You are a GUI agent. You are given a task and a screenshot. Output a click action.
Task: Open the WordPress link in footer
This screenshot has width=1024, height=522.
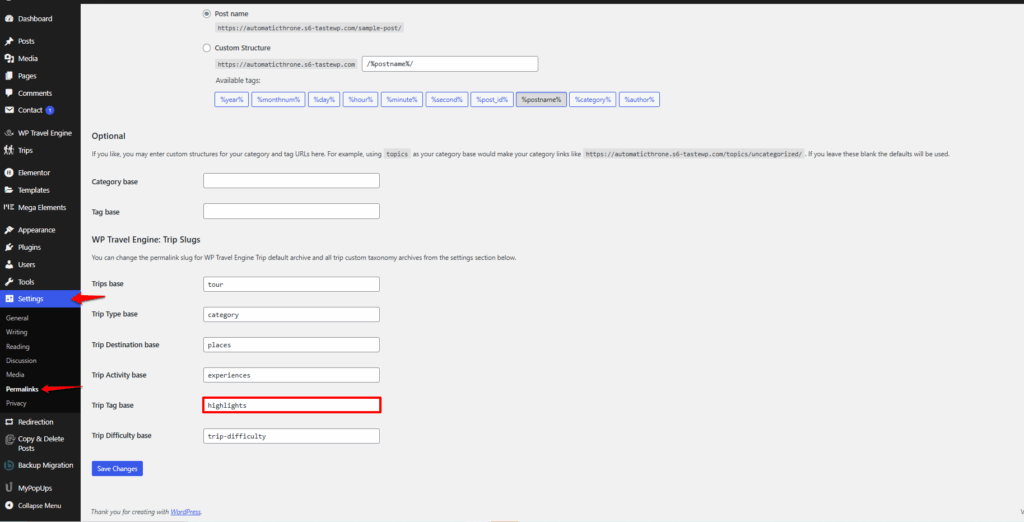coord(185,512)
